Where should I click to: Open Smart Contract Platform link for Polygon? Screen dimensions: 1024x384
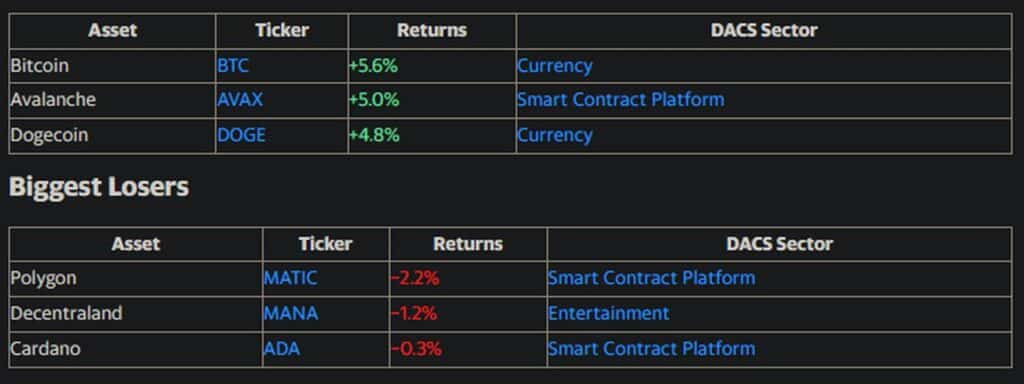(x=651, y=278)
